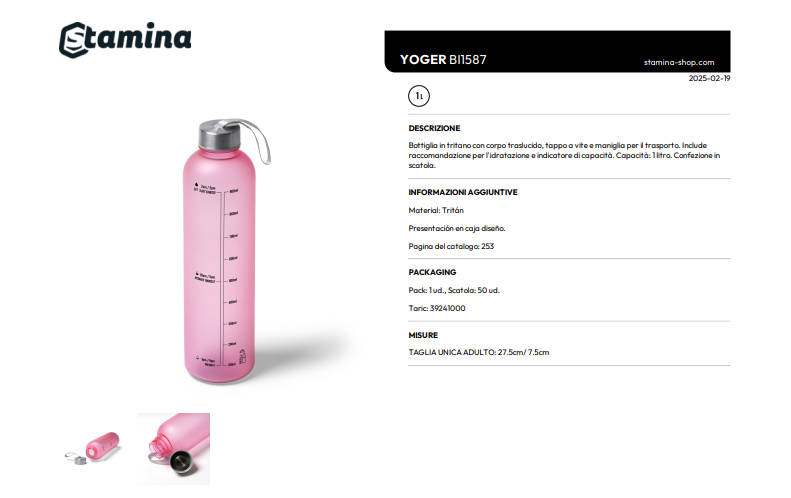
Task: Click the PACKAGING section heading
Action: [432, 272]
